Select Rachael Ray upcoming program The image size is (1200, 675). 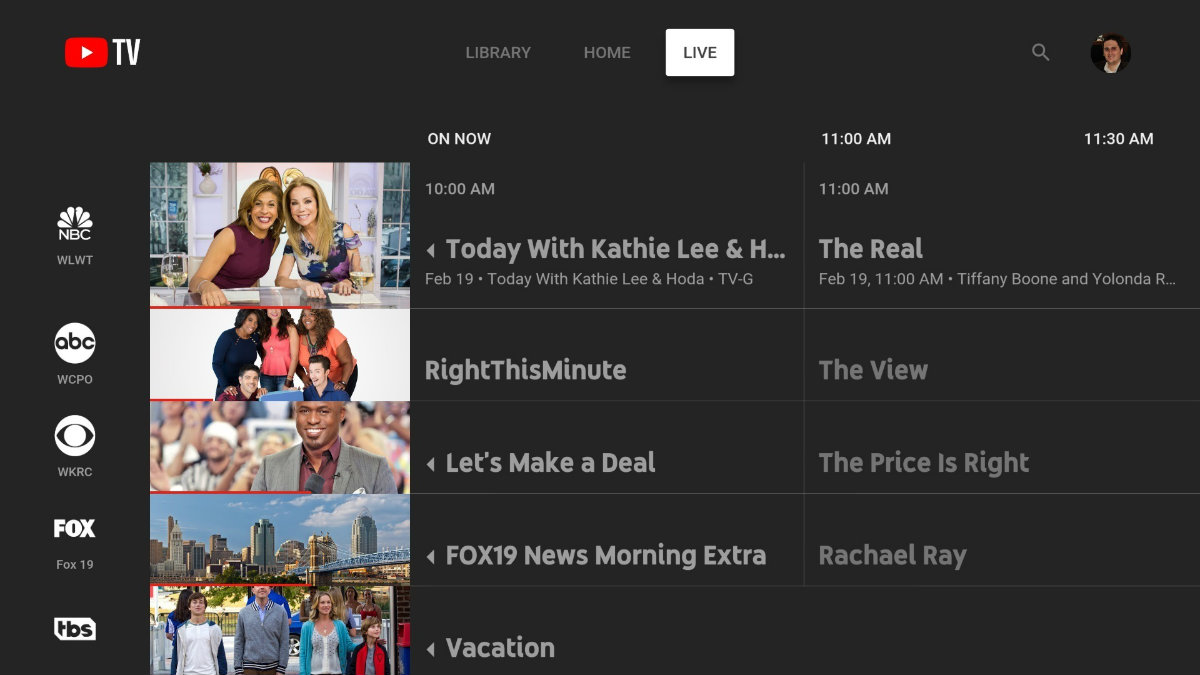893,556
